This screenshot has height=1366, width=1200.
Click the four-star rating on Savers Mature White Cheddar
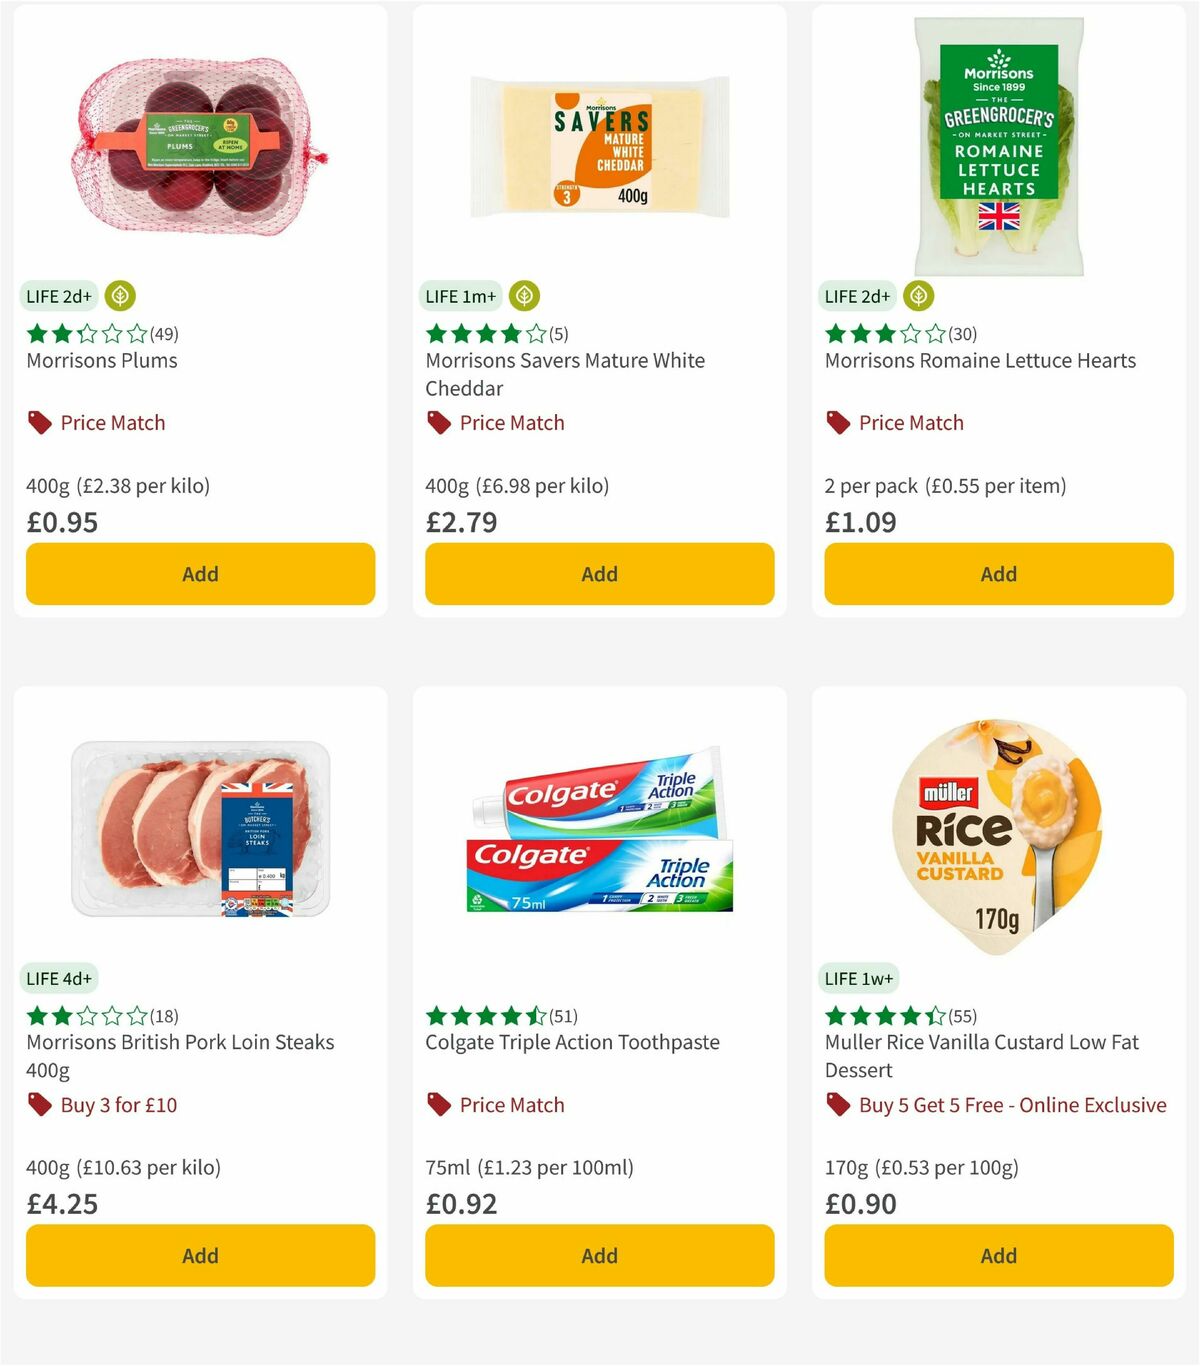[487, 334]
